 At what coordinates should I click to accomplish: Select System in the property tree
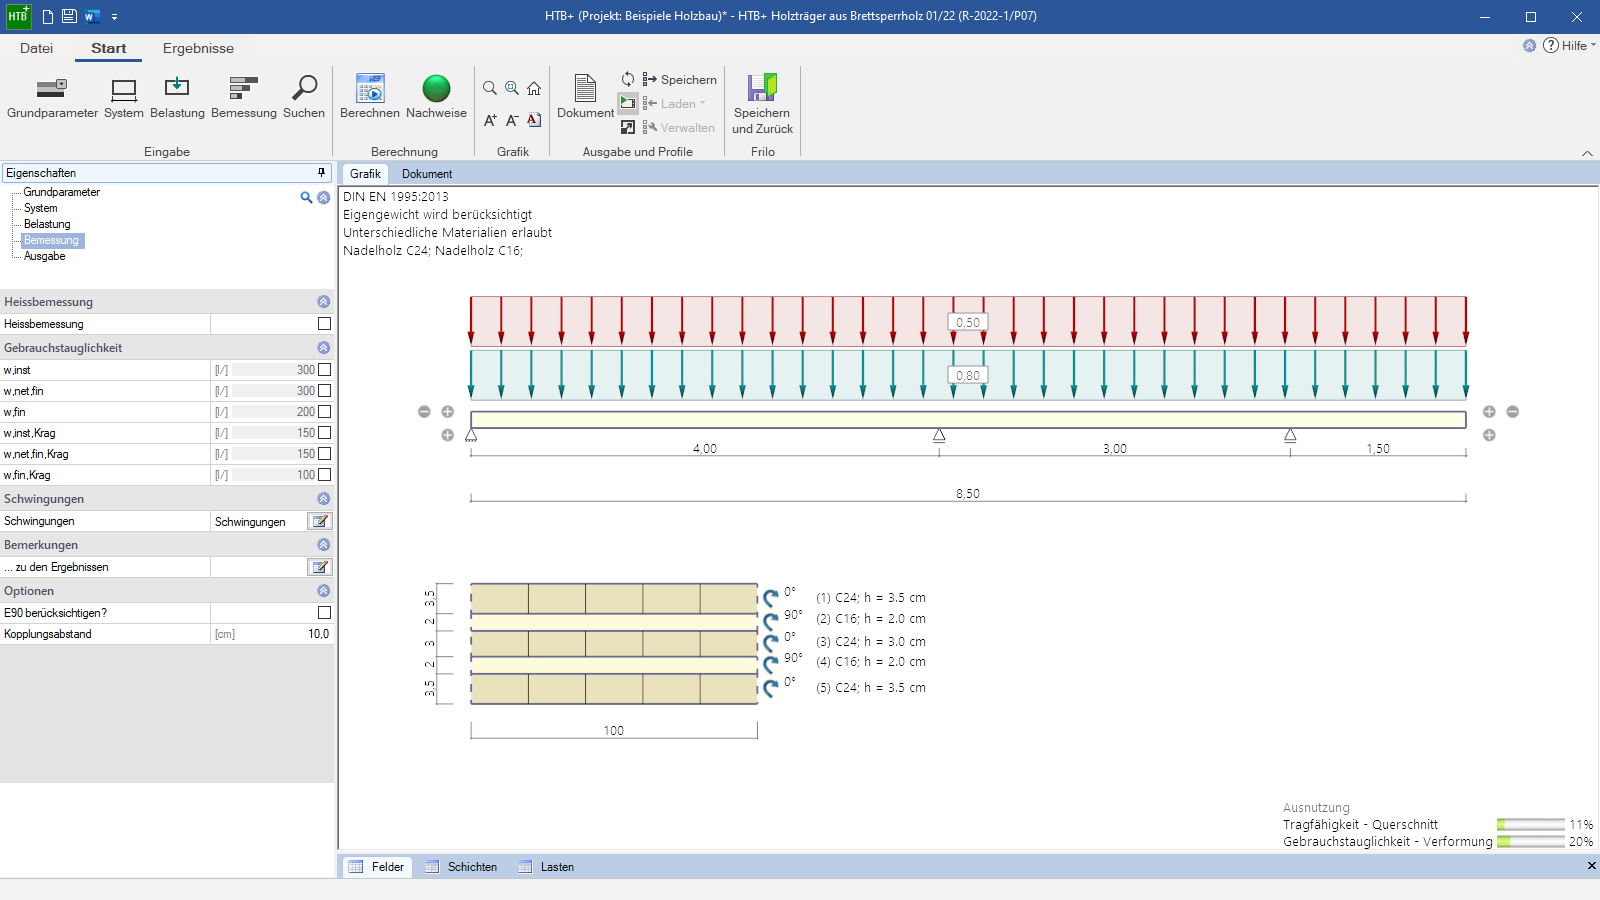click(41, 208)
